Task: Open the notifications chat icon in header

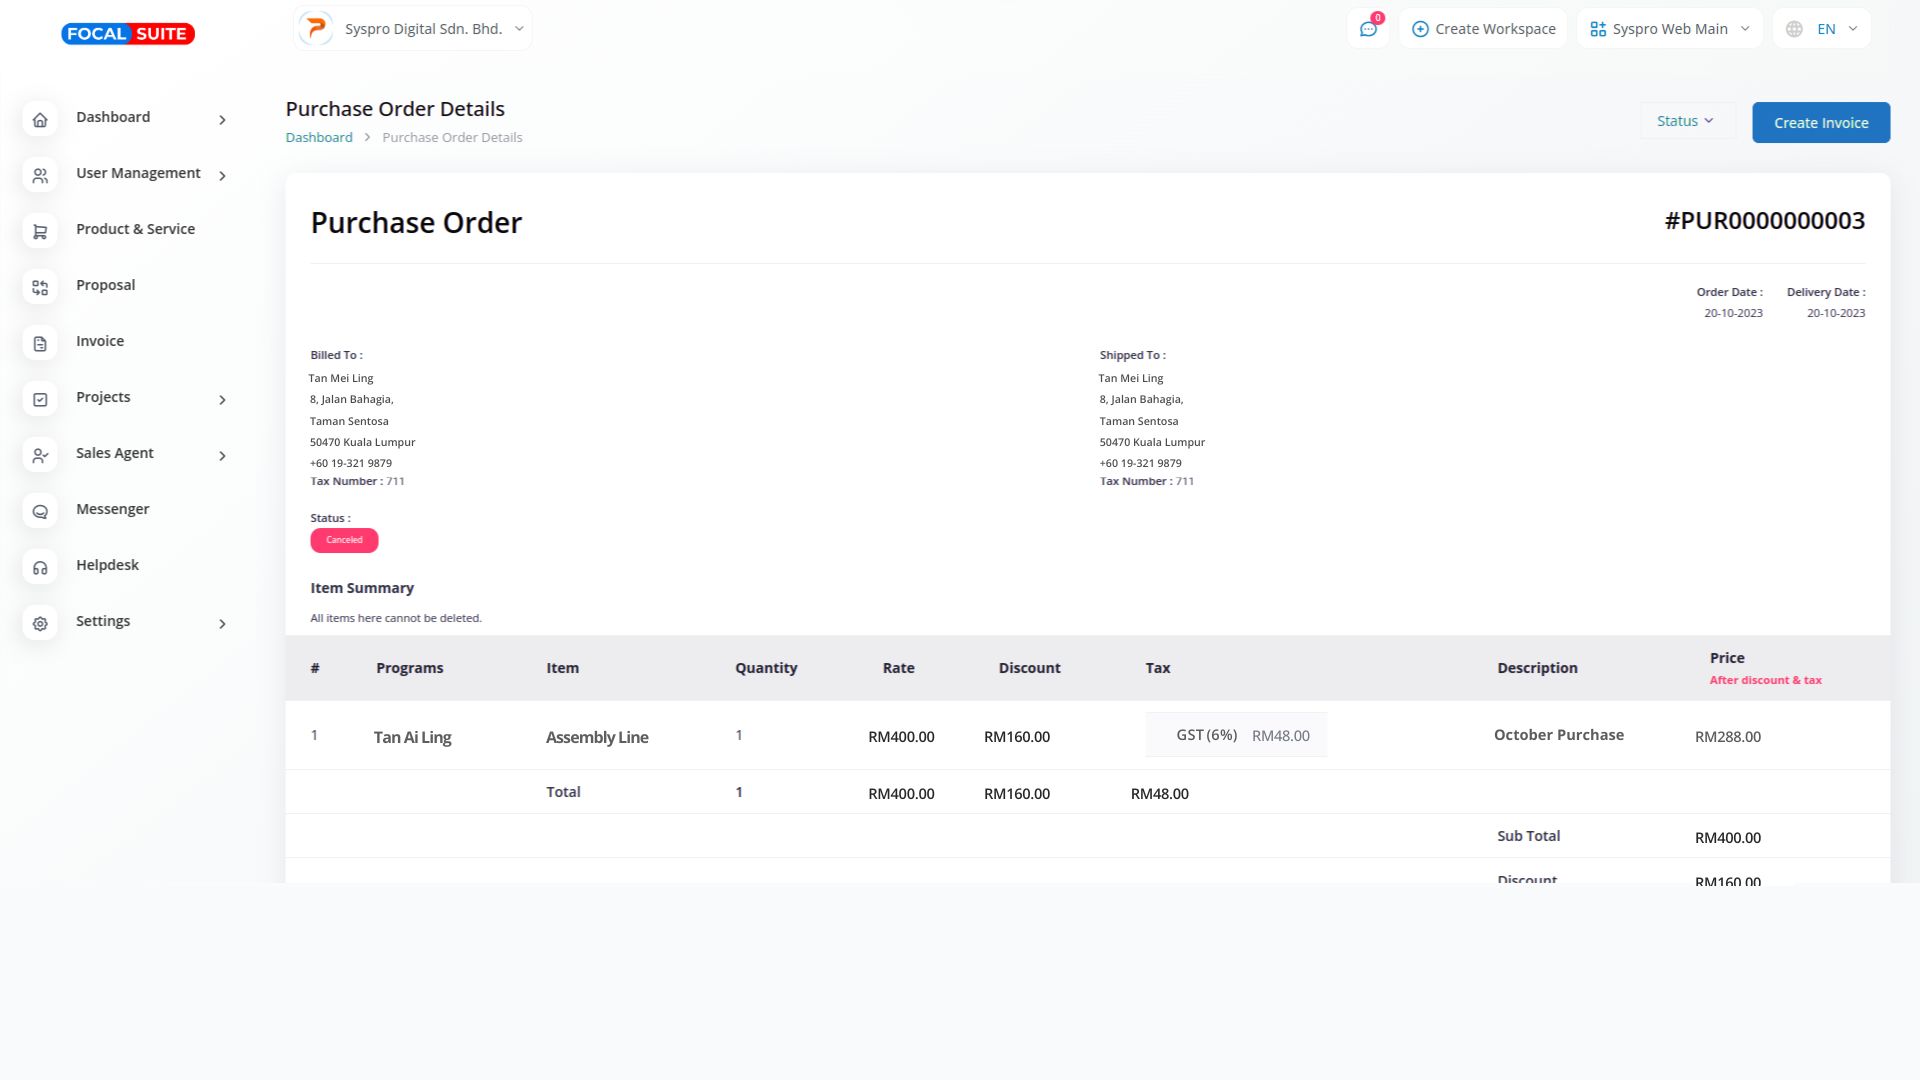Action: (x=1368, y=29)
